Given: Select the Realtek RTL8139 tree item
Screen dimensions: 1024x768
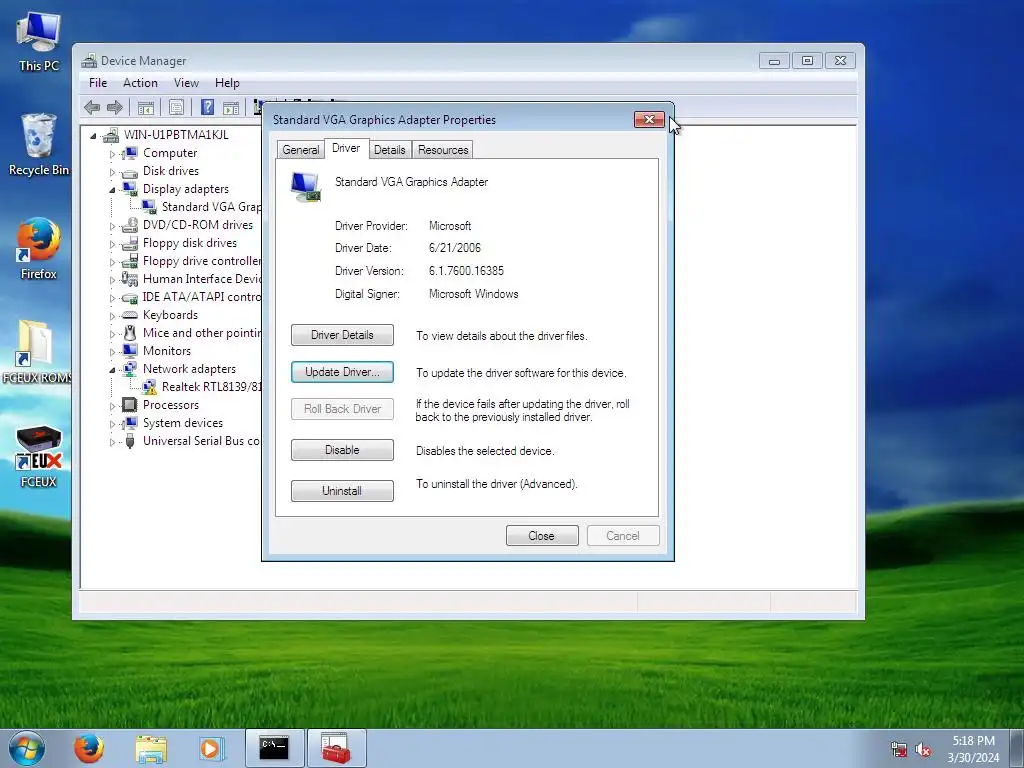Looking at the screenshot, I should (212, 387).
